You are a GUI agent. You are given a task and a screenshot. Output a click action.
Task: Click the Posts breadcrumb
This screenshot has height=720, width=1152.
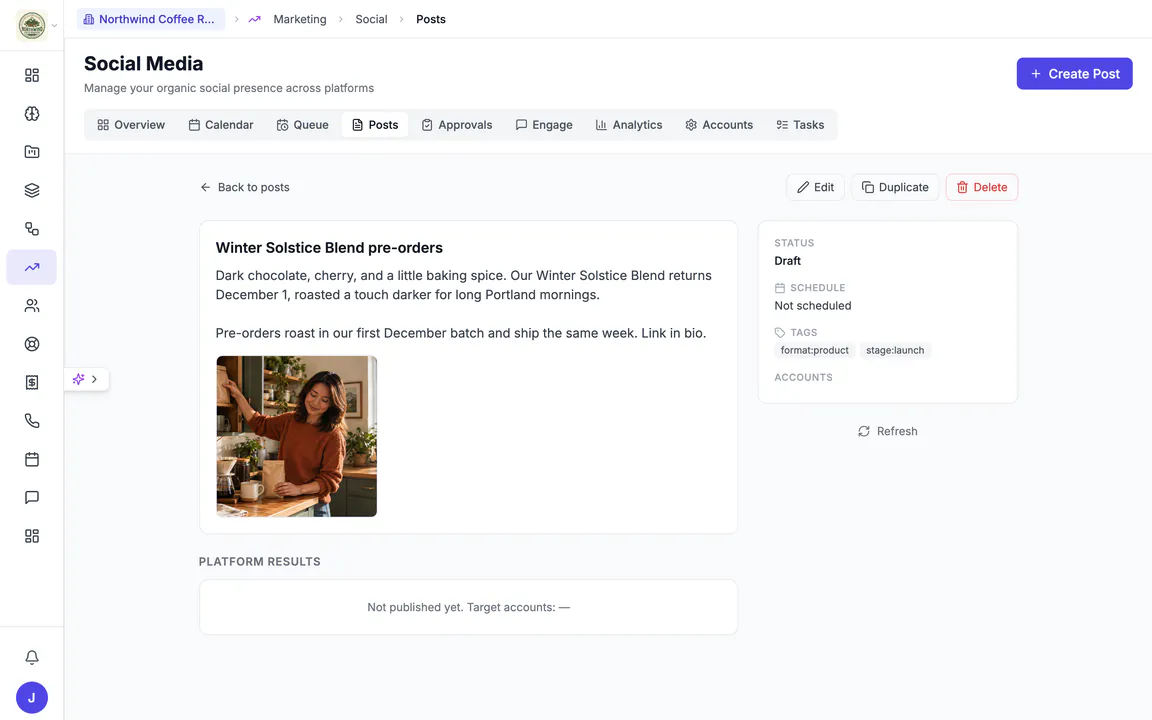point(431,19)
